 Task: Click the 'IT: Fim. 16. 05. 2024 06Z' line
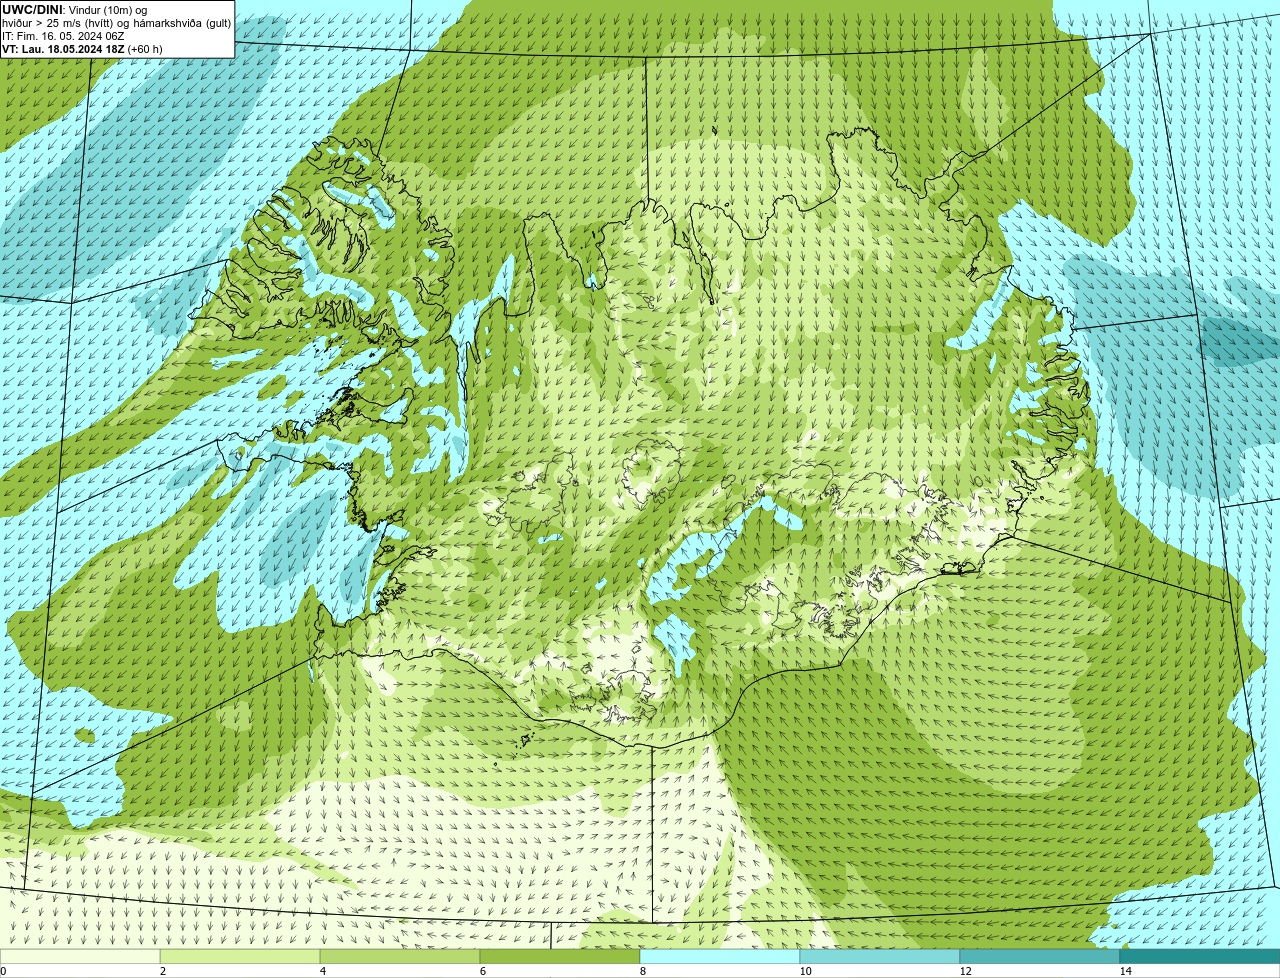[x=63, y=36]
